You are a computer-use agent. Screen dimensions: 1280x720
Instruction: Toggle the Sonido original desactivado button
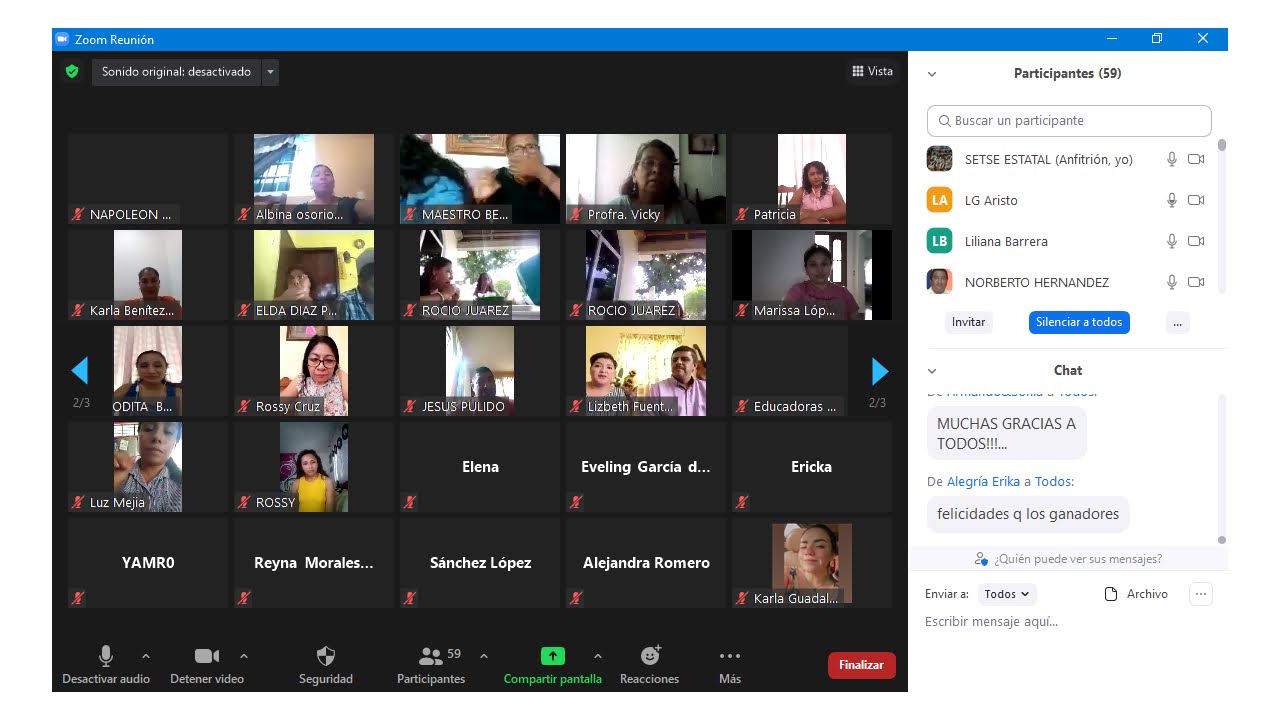[176, 72]
